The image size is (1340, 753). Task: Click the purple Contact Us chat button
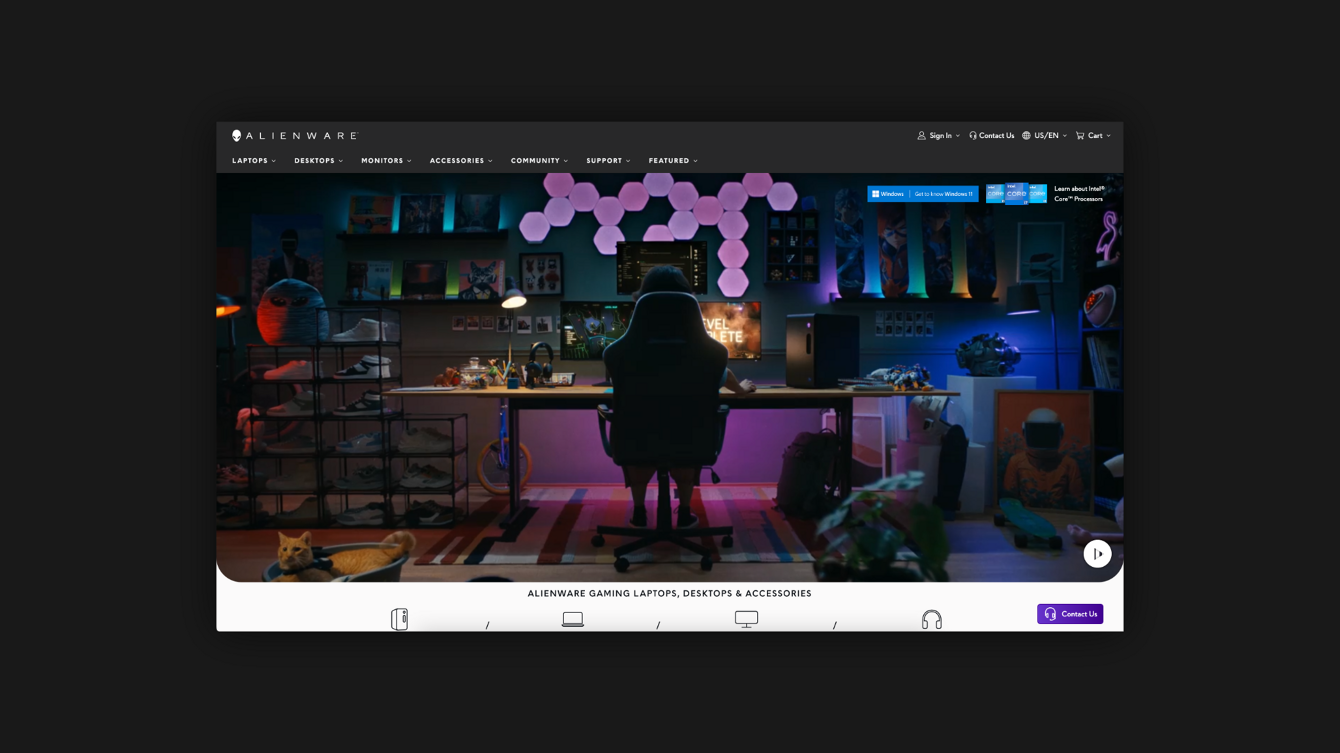click(x=1069, y=614)
